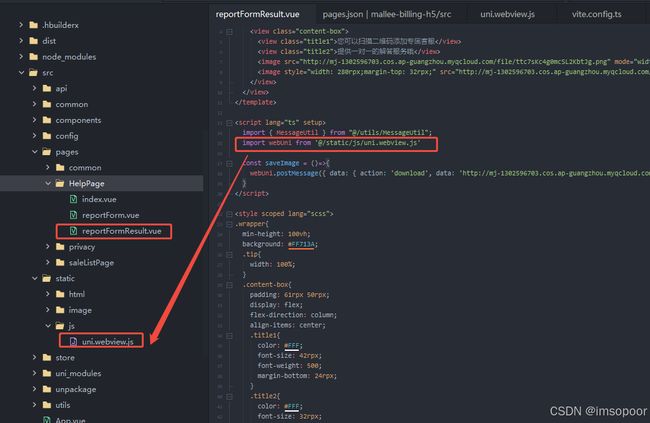Click the webUni.postMessage code line

click(x=449, y=173)
